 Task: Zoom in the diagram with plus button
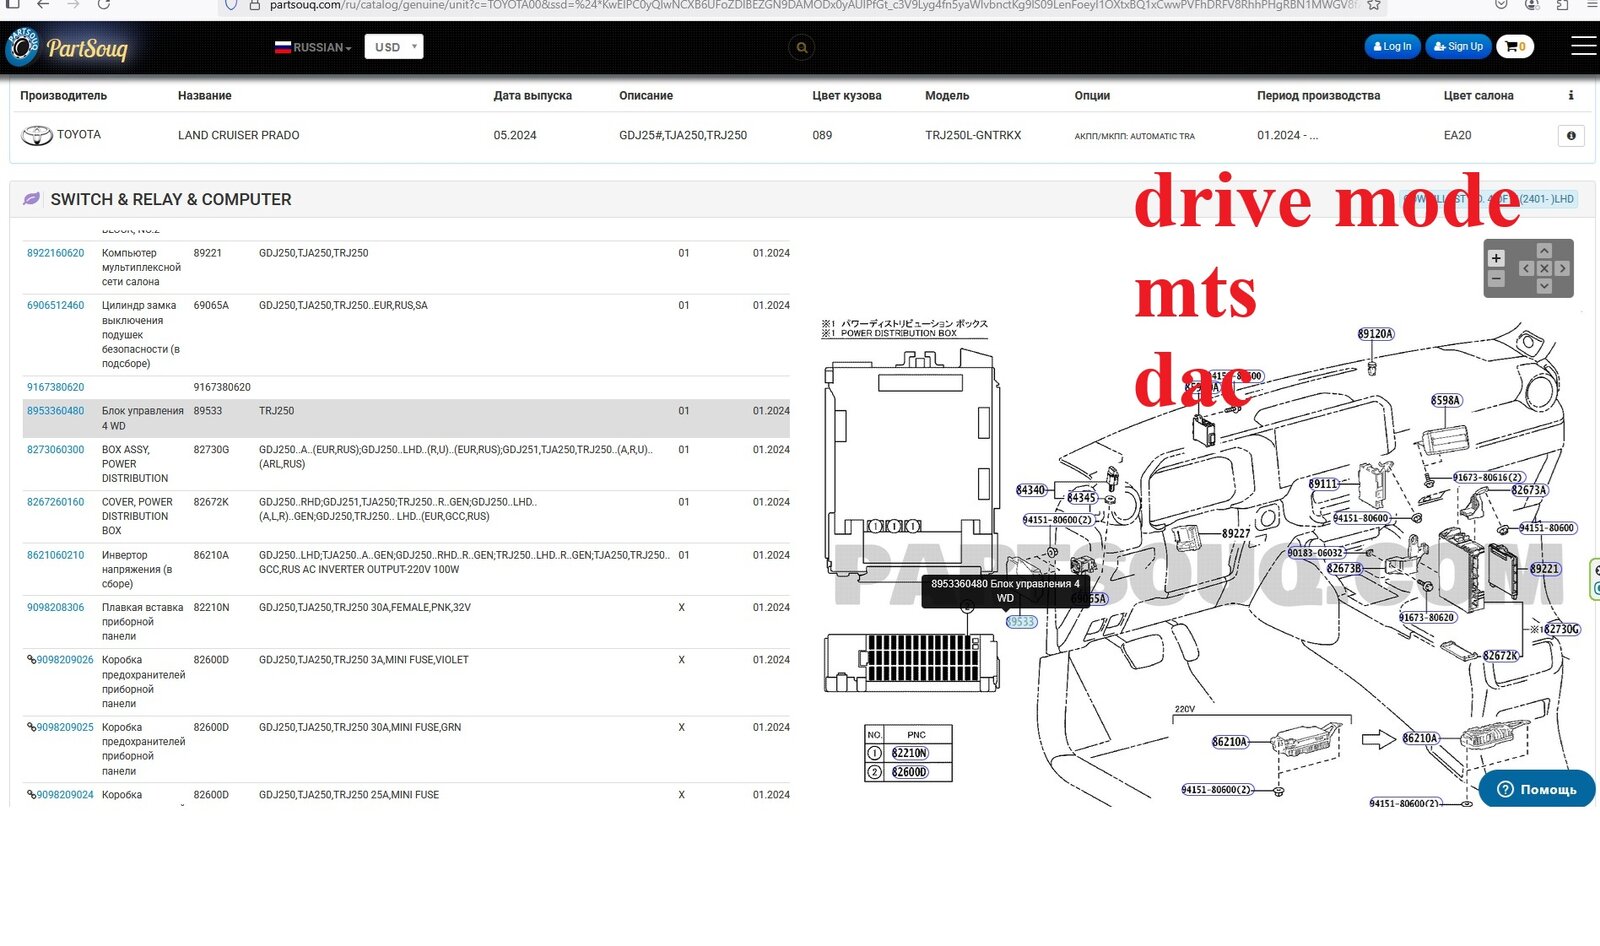tap(1496, 258)
